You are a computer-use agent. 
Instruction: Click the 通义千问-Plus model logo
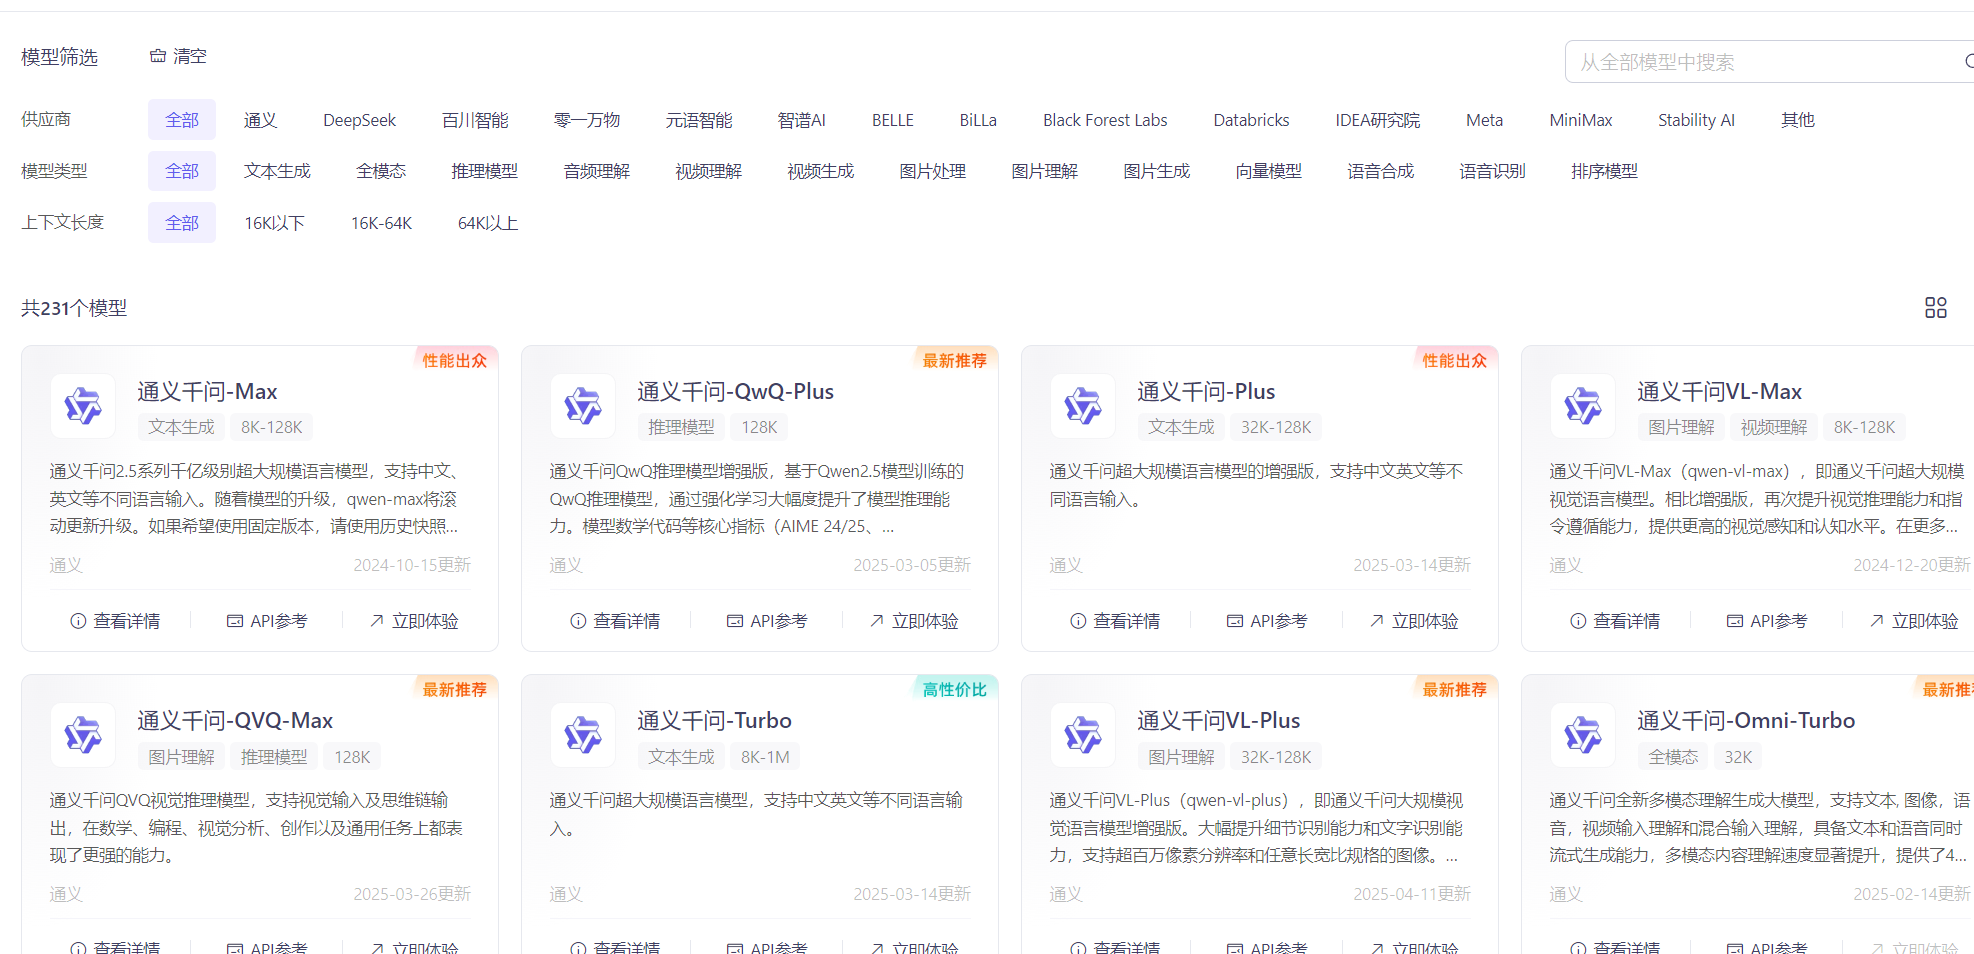tap(1083, 406)
